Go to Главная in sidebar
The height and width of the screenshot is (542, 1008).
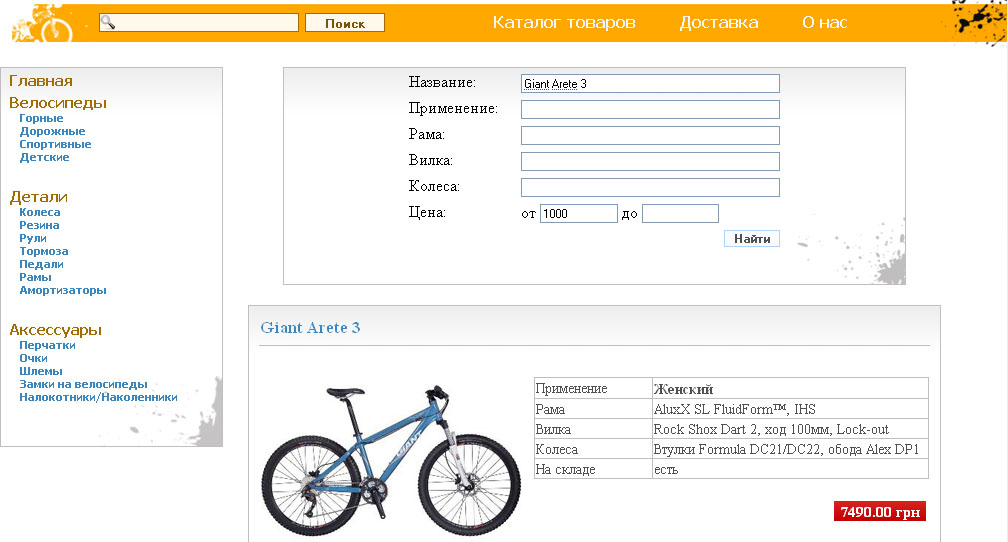(40, 81)
